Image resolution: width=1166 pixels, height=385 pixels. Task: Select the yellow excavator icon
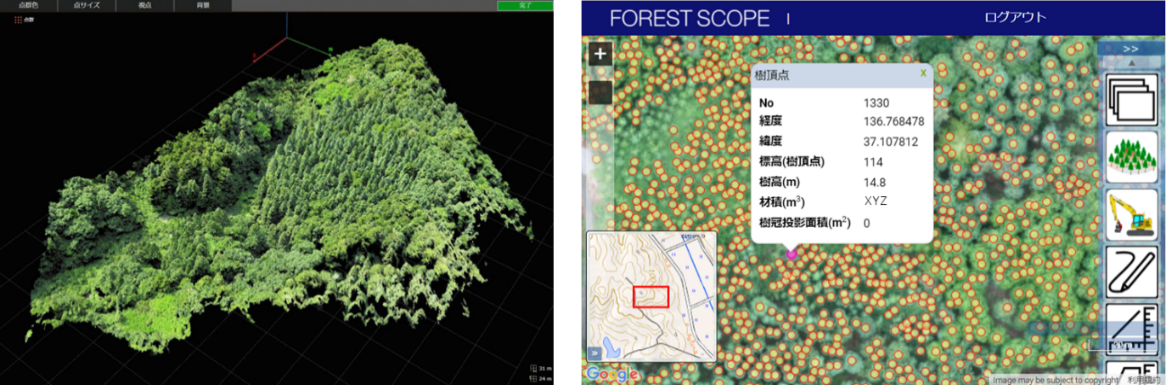[1132, 215]
